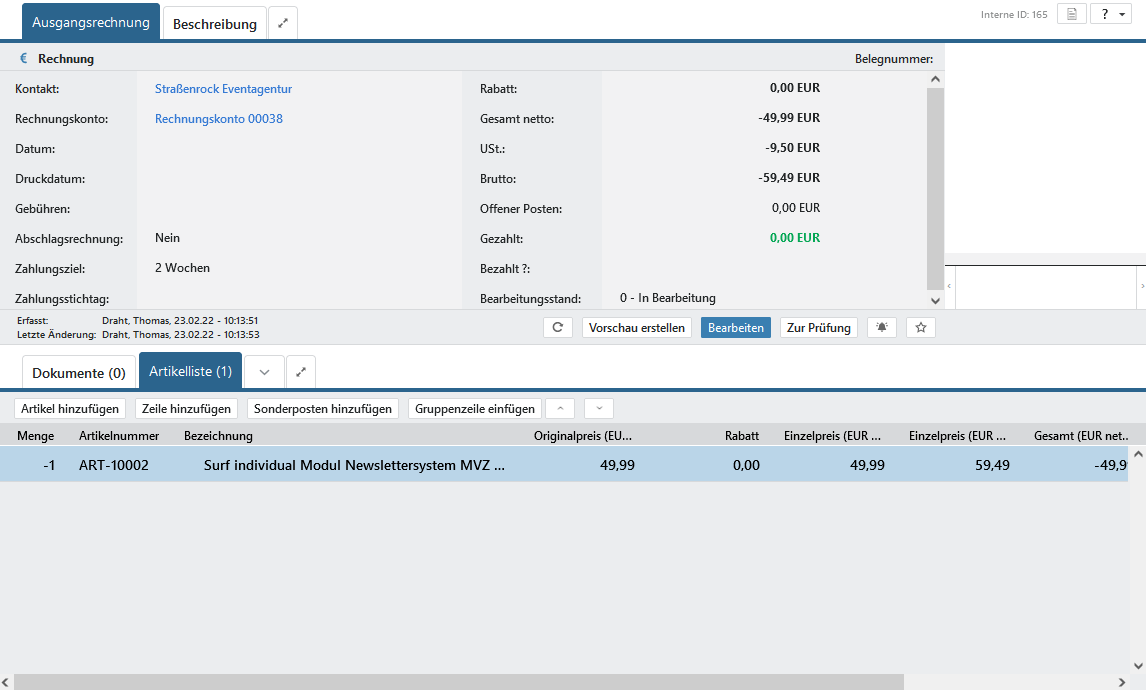Move article row up with up-chevron button
1146x690 pixels.
[560, 408]
